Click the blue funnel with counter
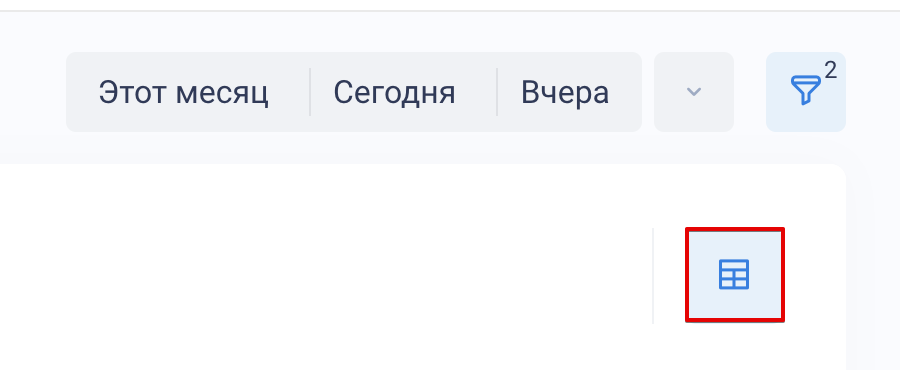 pyautogui.click(x=805, y=92)
